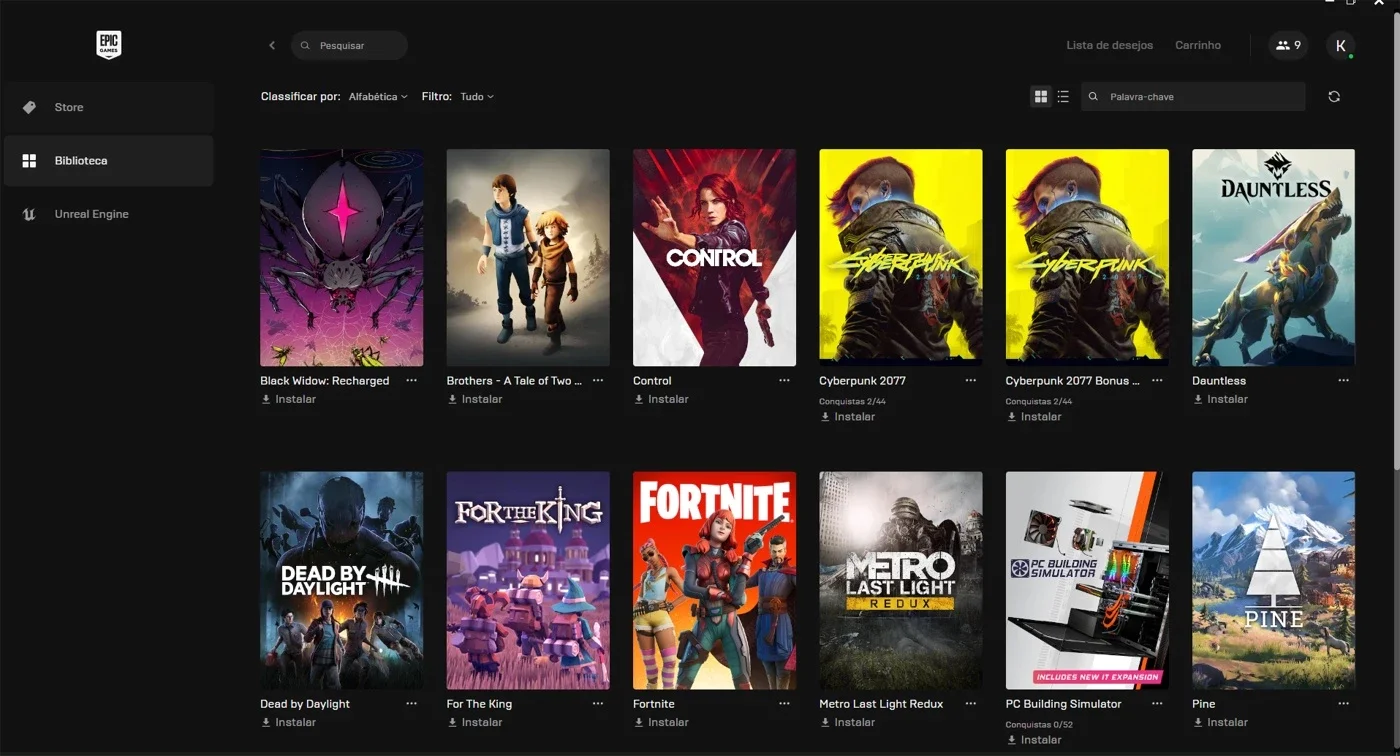Open the Metro Last Light Redux cover

901,581
